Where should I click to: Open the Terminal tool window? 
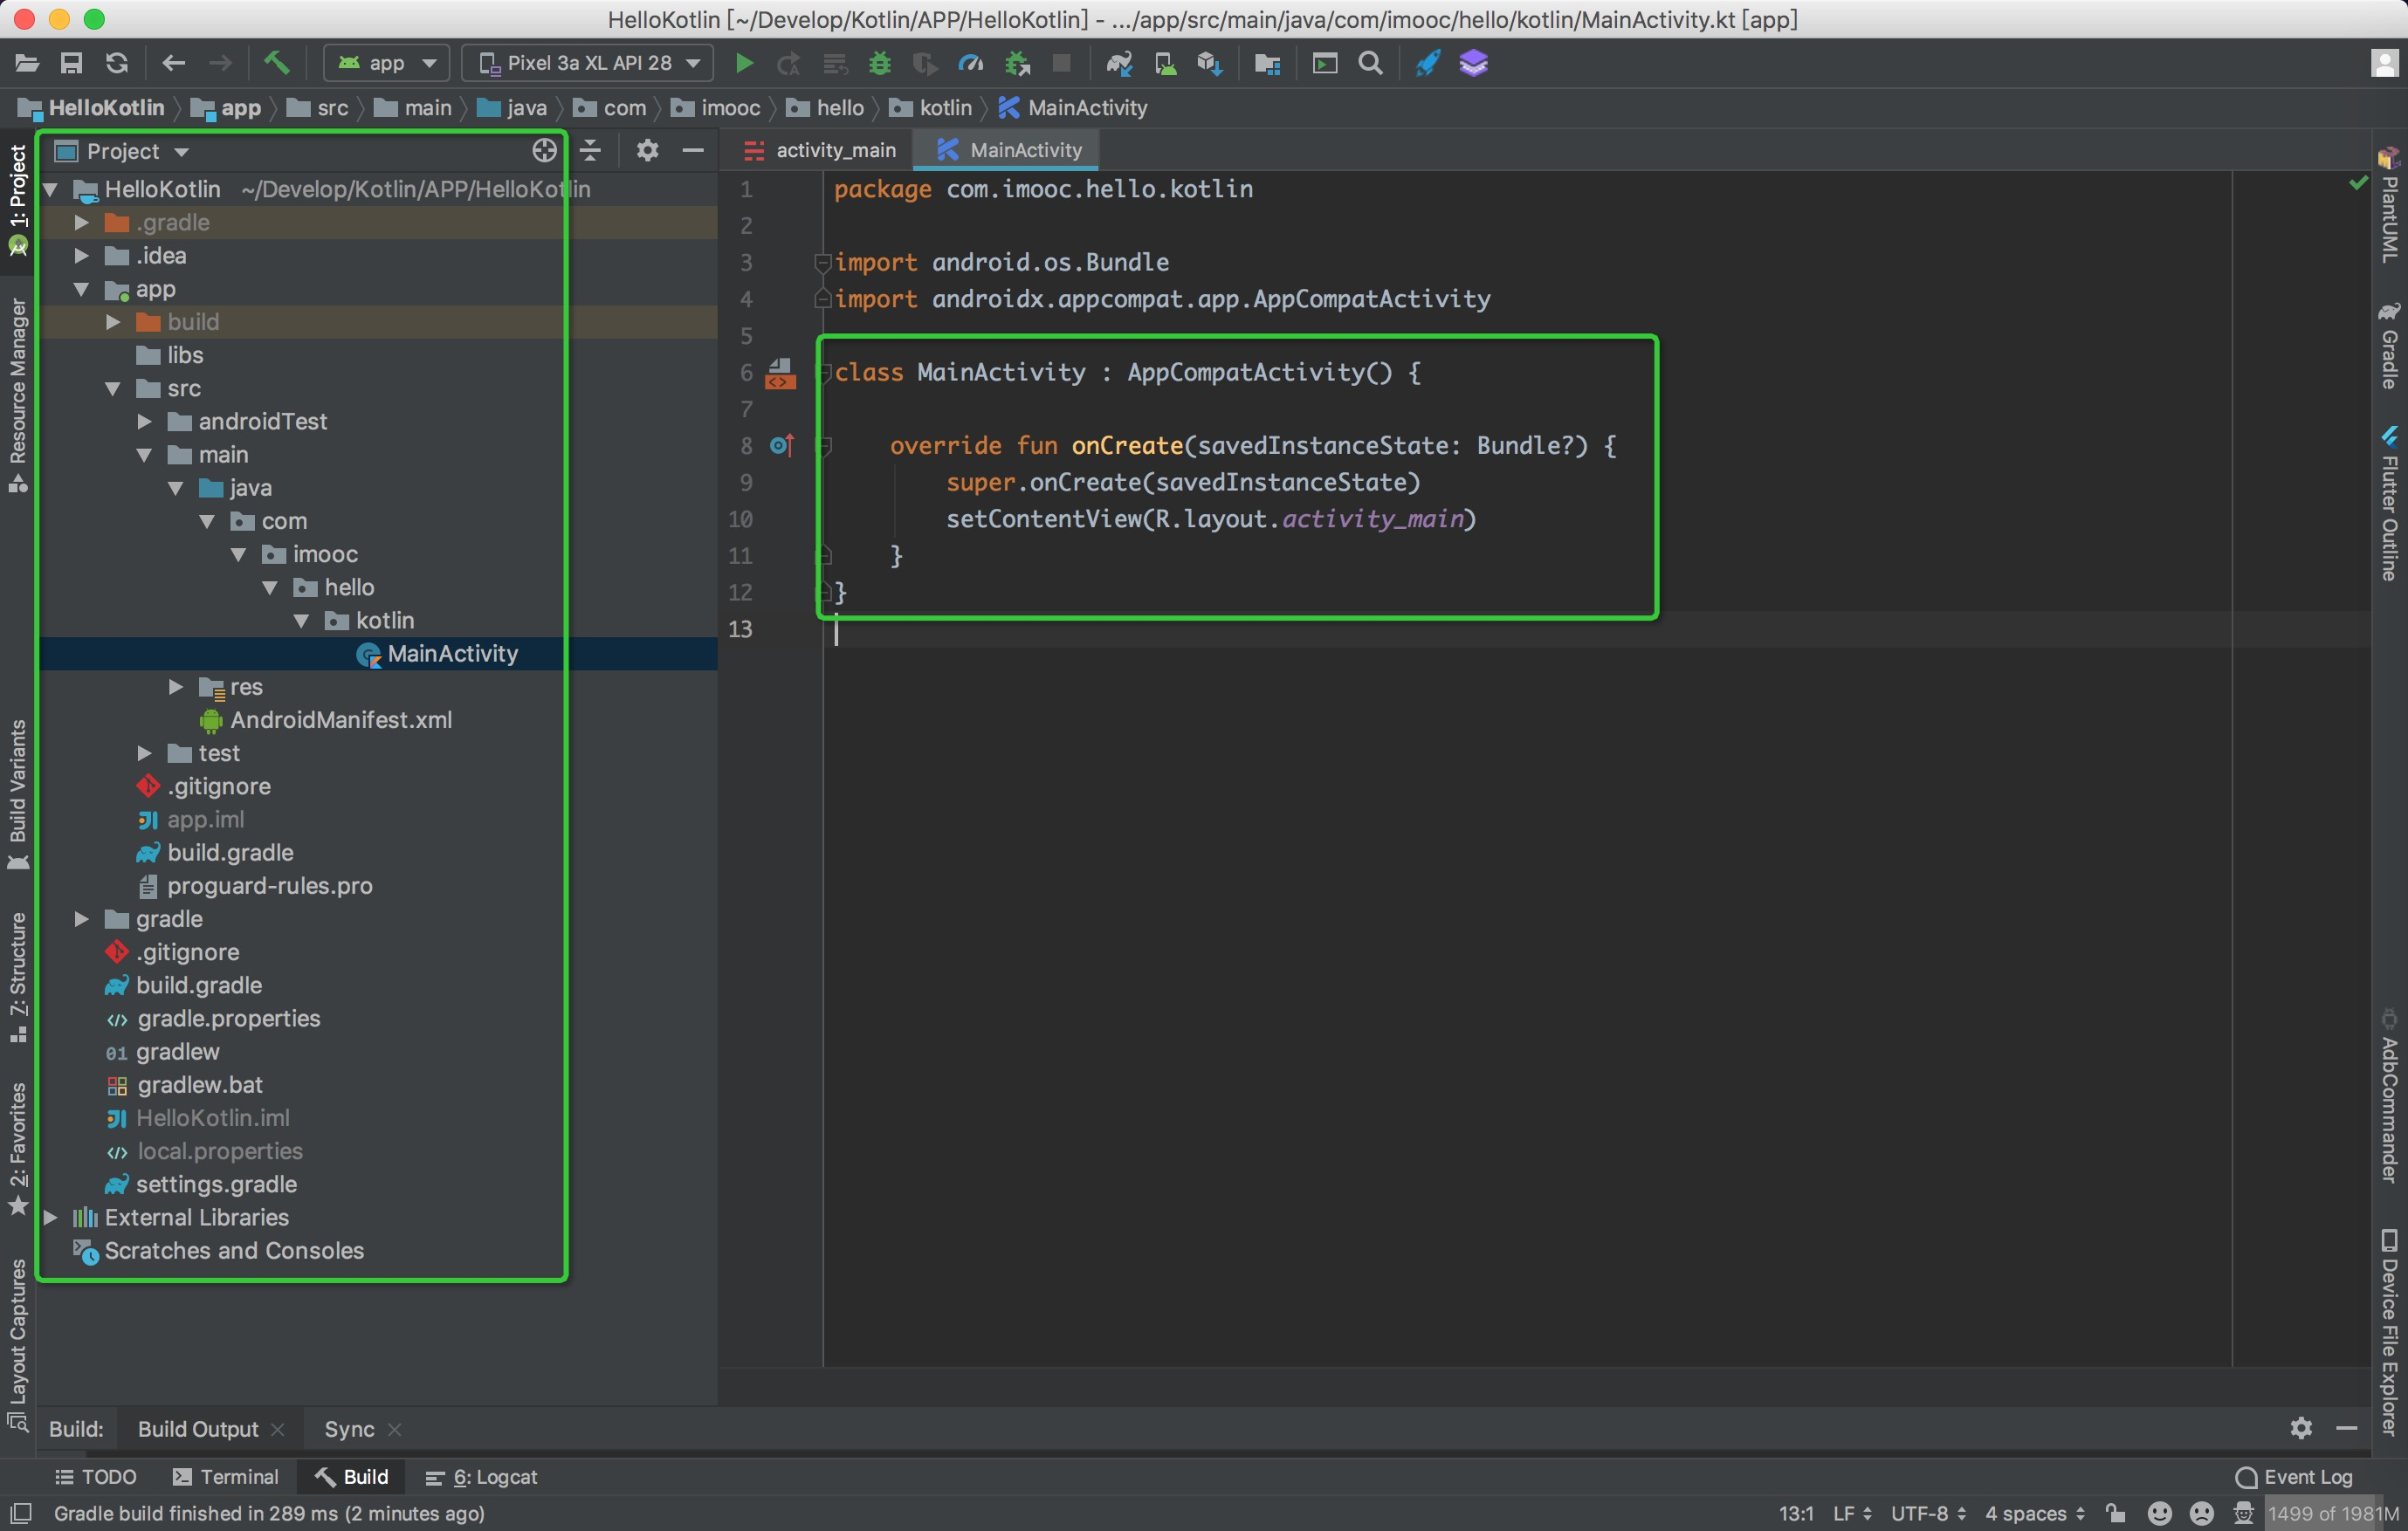point(225,1477)
